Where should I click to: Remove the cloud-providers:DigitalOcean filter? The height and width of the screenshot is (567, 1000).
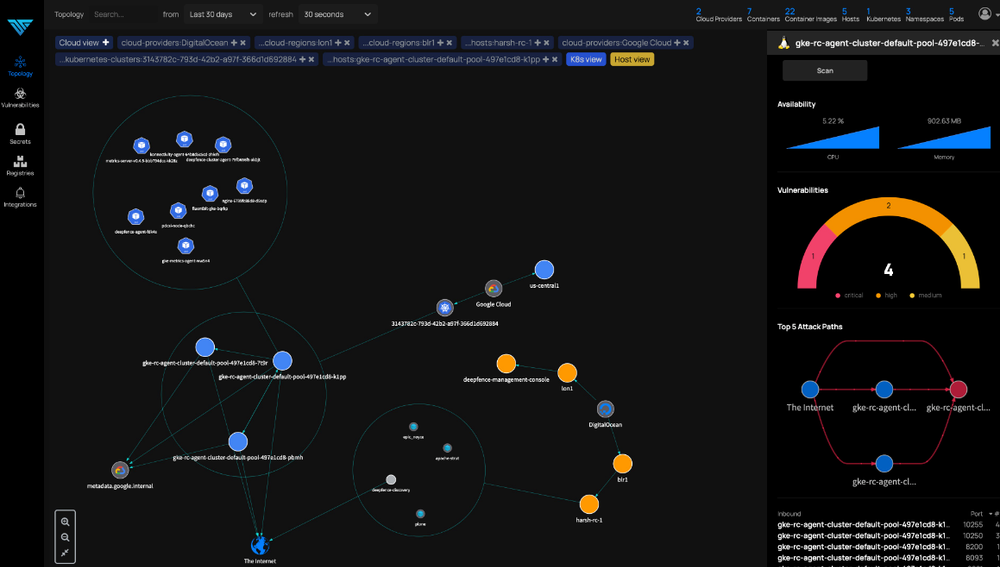[x=243, y=43]
